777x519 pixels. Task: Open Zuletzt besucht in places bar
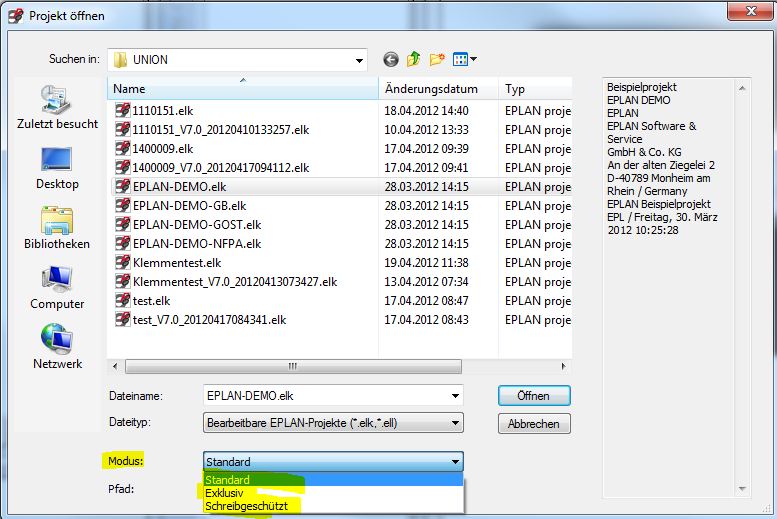(x=57, y=107)
